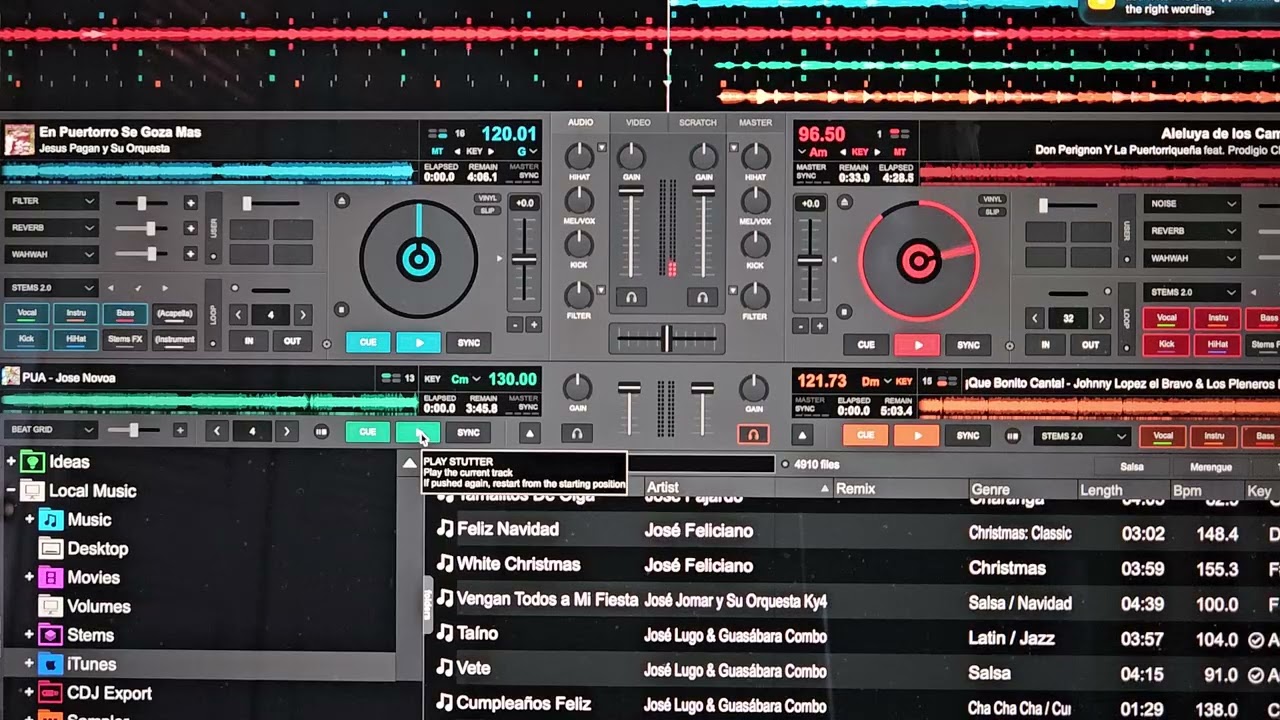Click the plus button beside FILTER effect slider
The image size is (1280, 720).
point(190,203)
